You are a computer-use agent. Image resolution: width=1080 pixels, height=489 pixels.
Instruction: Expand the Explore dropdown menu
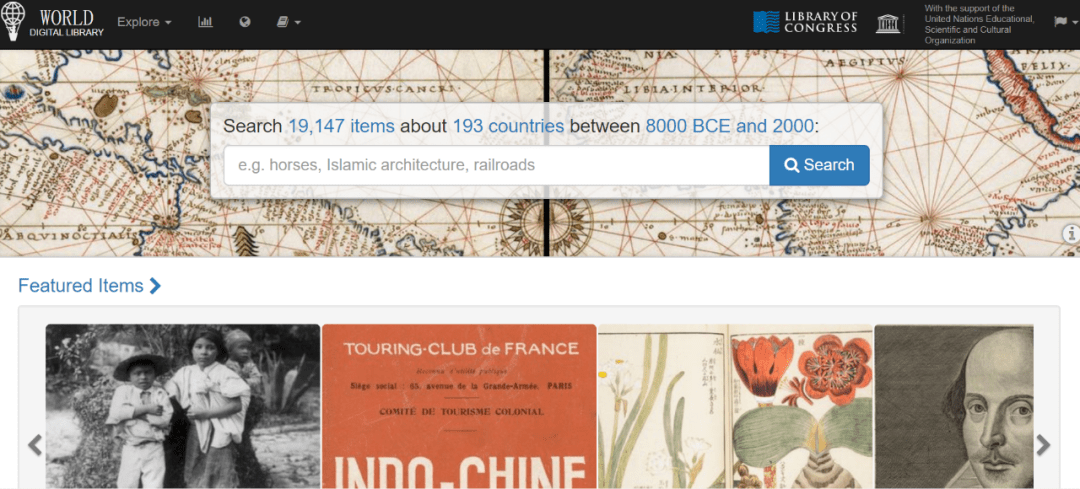[x=144, y=22]
